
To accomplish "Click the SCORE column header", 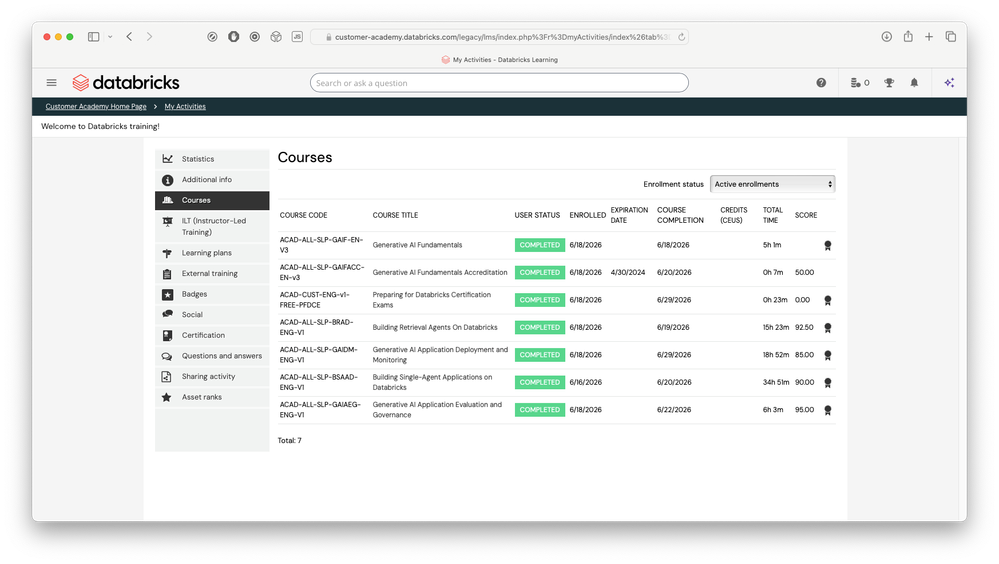I will [806, 215].
